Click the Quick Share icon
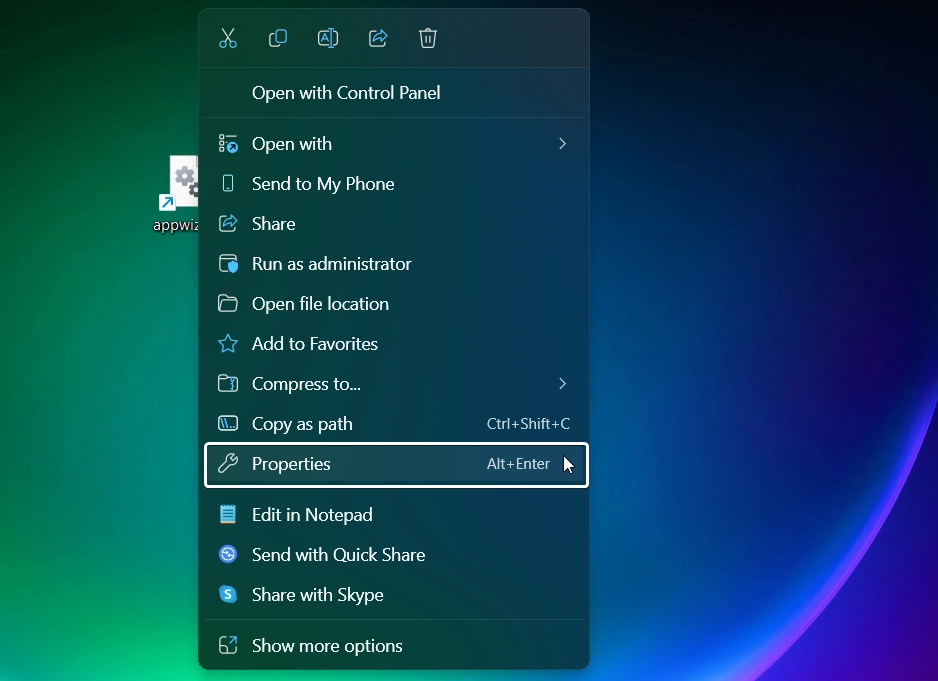 point(228,554)
